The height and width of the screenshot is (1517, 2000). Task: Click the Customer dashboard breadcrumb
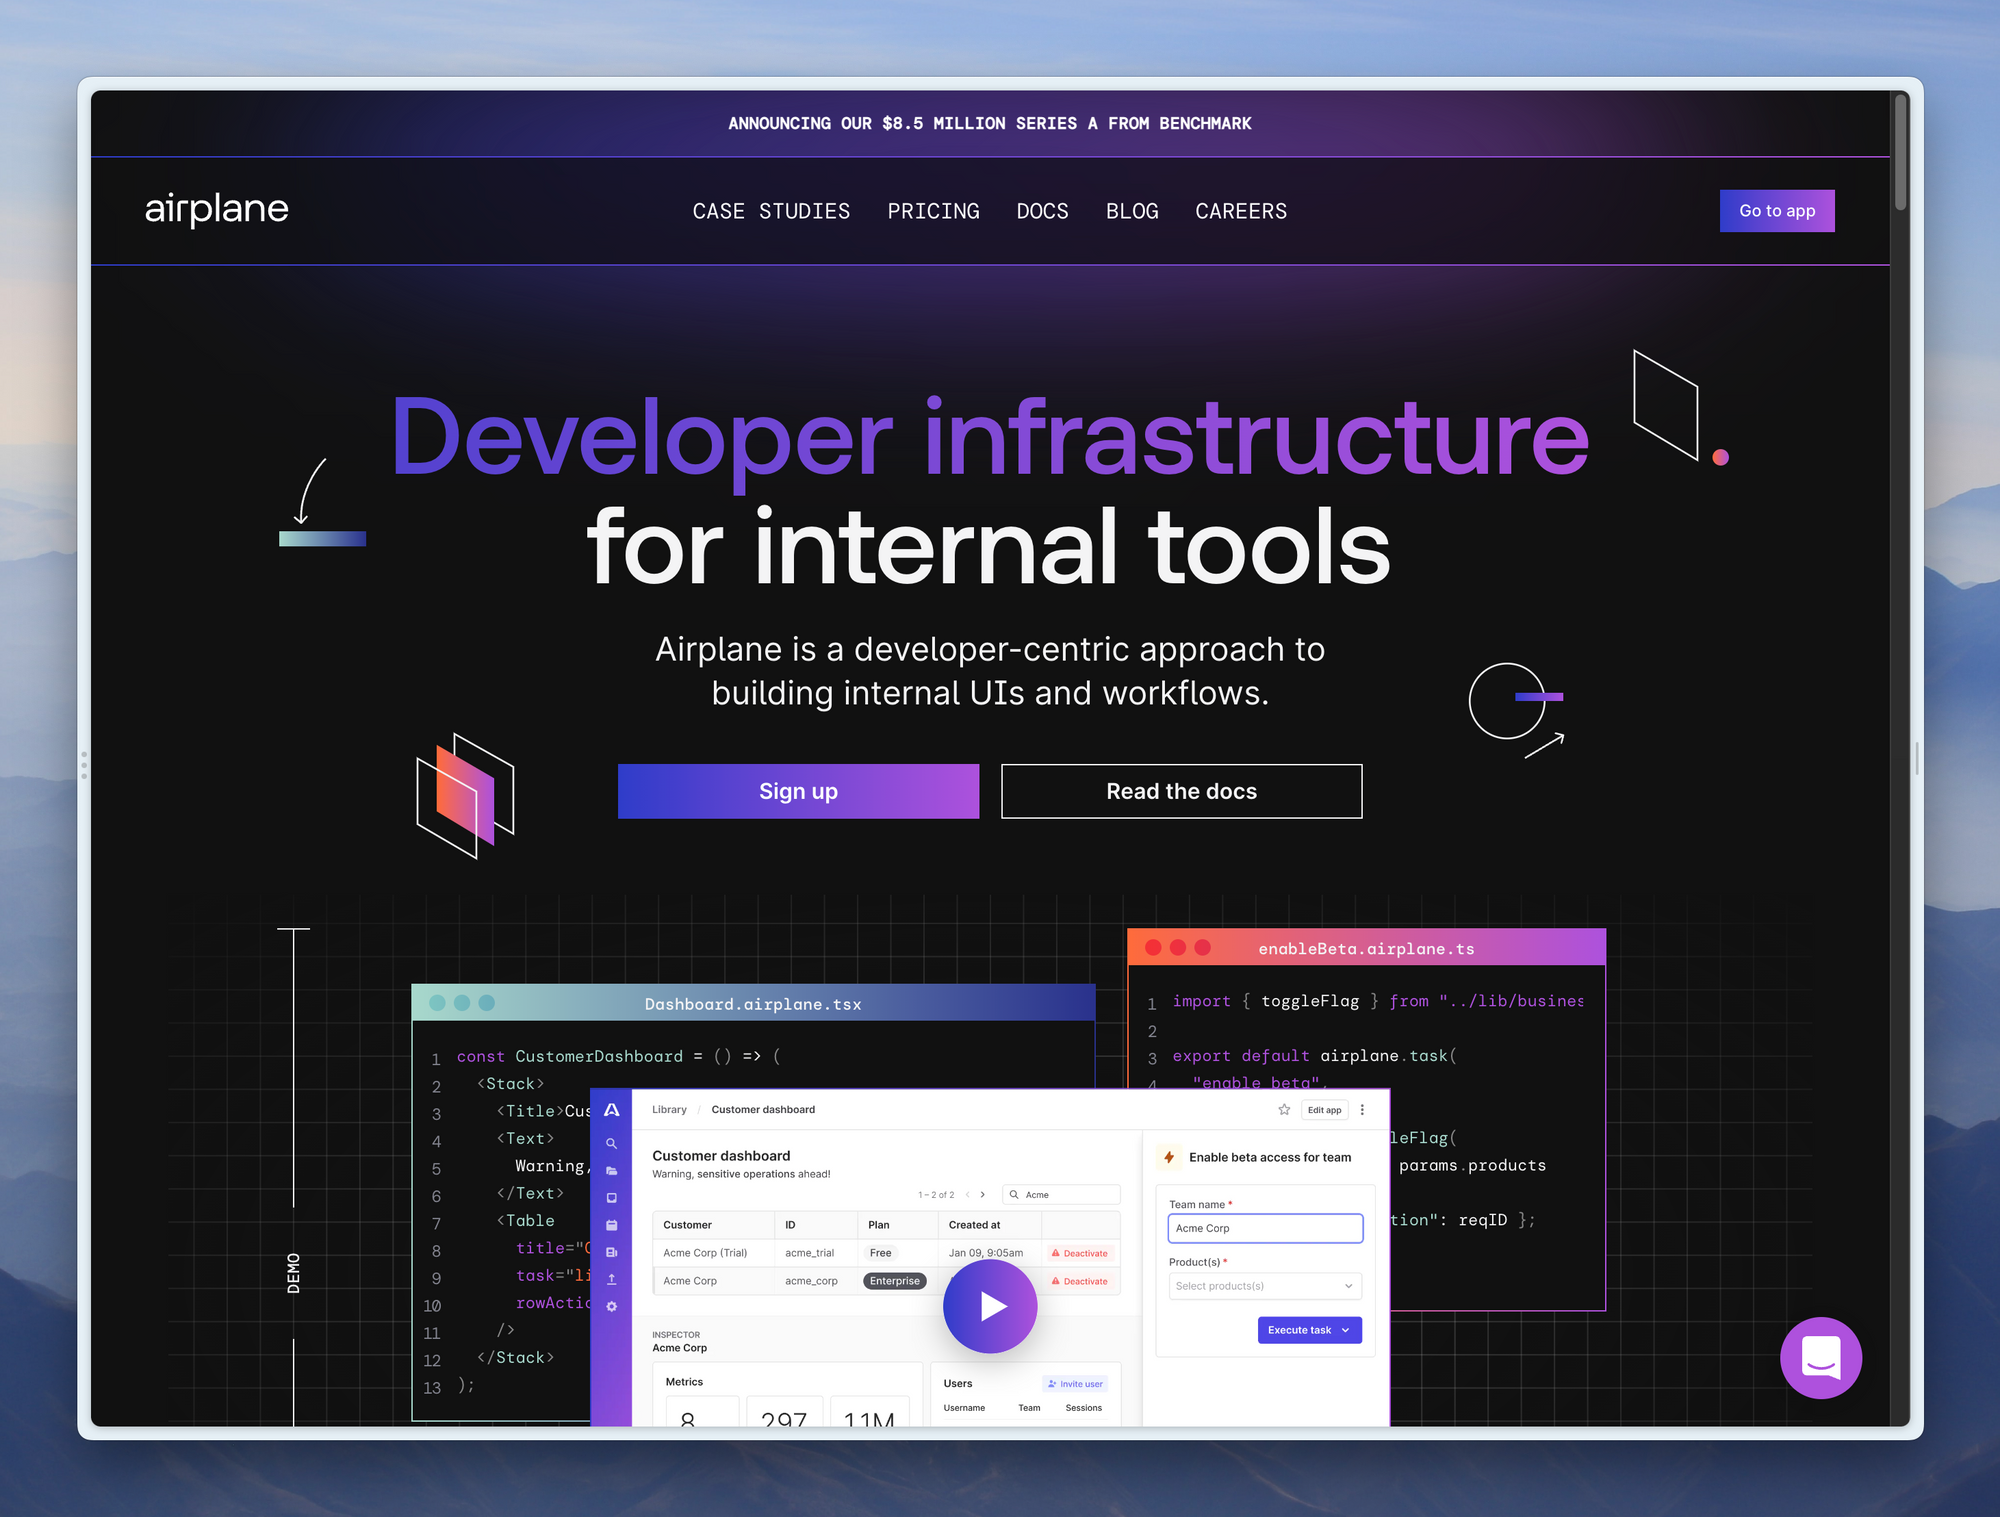point(763,1110)
